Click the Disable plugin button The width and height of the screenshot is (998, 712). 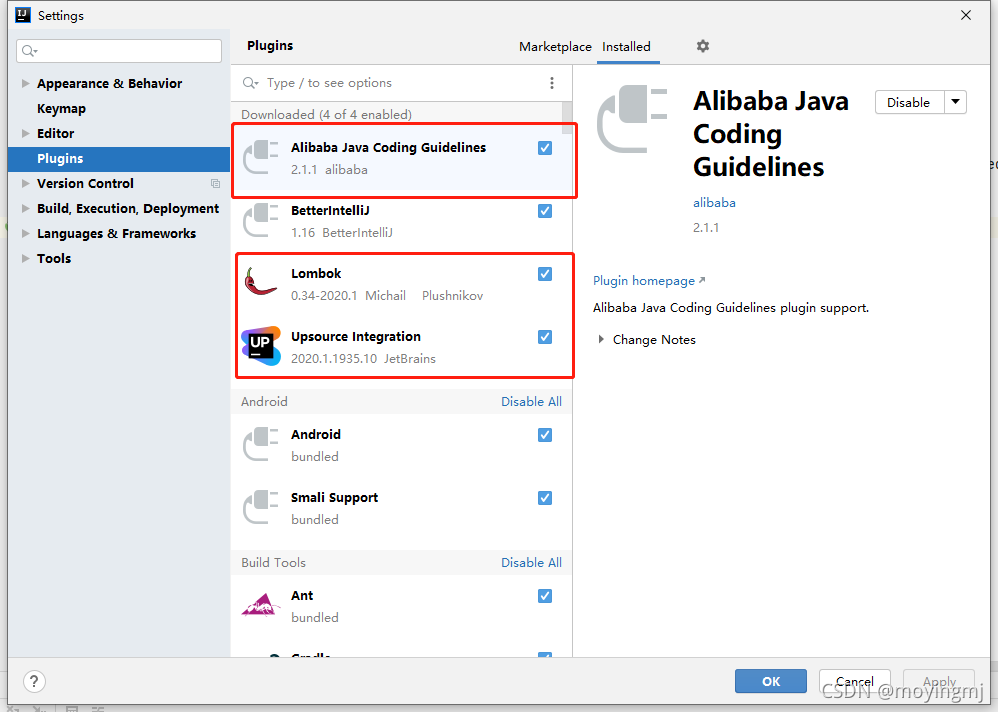click(x=909, y=102)
